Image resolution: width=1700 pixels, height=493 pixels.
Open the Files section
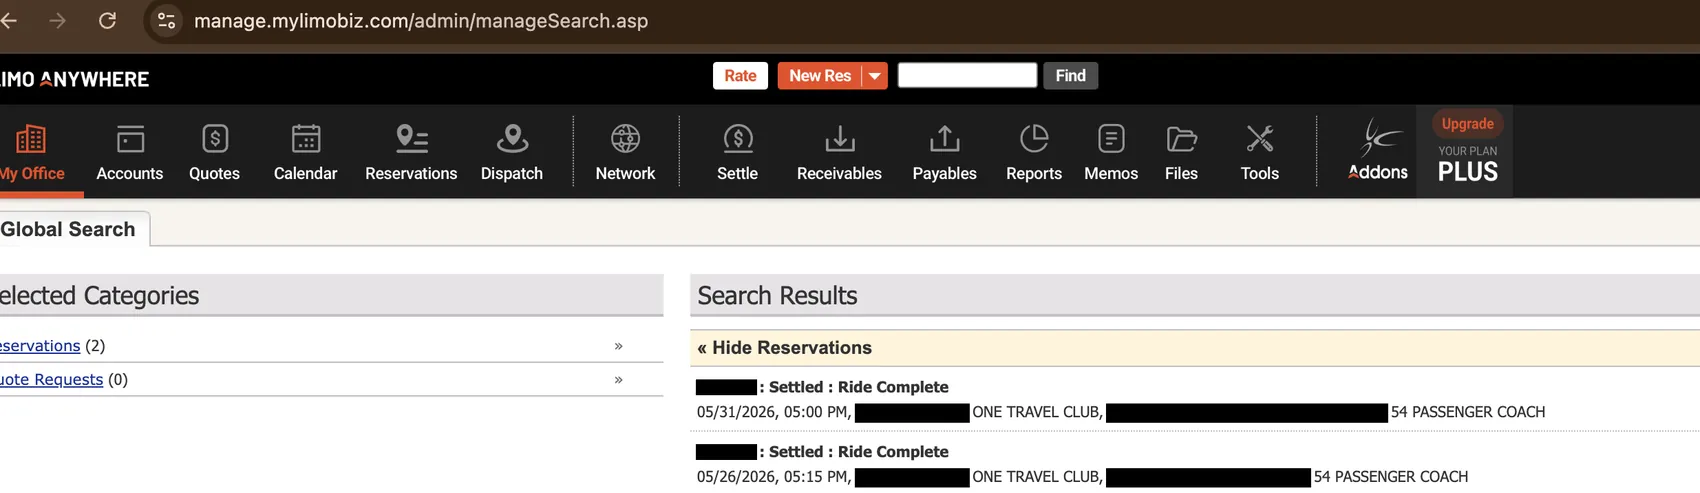point(1181,152)
